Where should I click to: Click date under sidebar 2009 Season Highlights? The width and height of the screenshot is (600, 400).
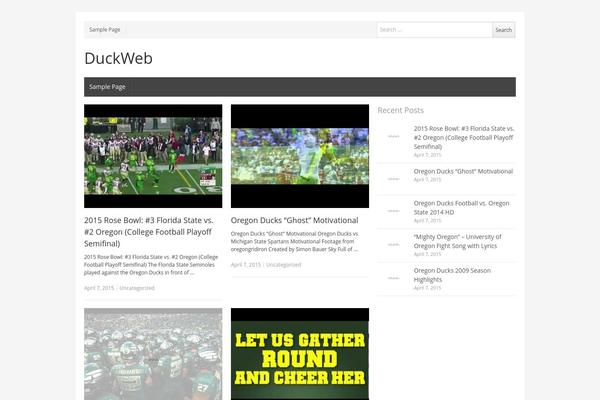pyautogui.click(x=427, y=287)
